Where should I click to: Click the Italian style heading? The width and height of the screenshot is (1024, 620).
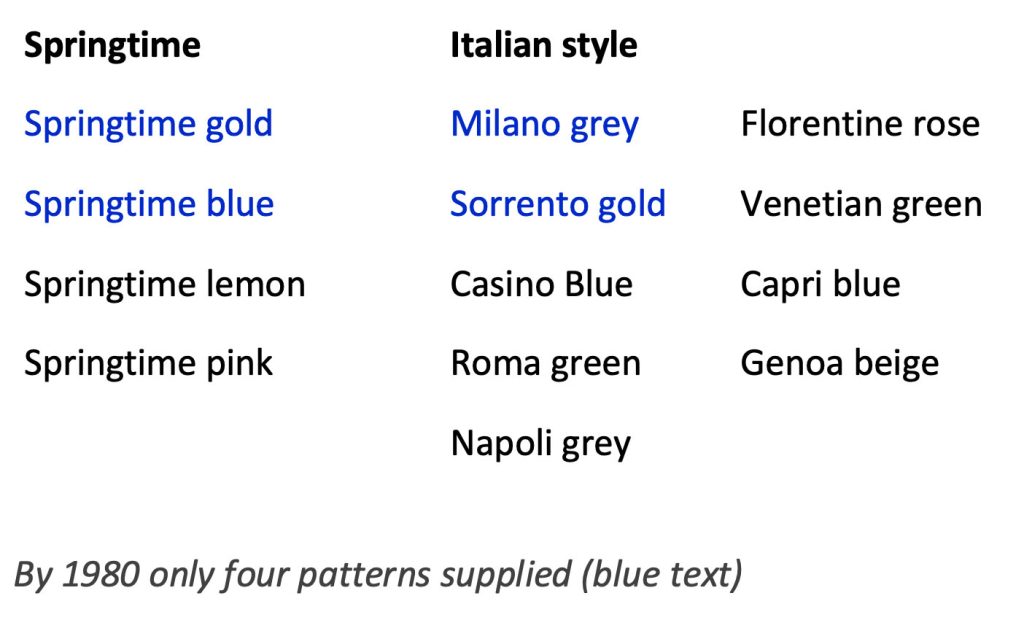click(543, 45)
